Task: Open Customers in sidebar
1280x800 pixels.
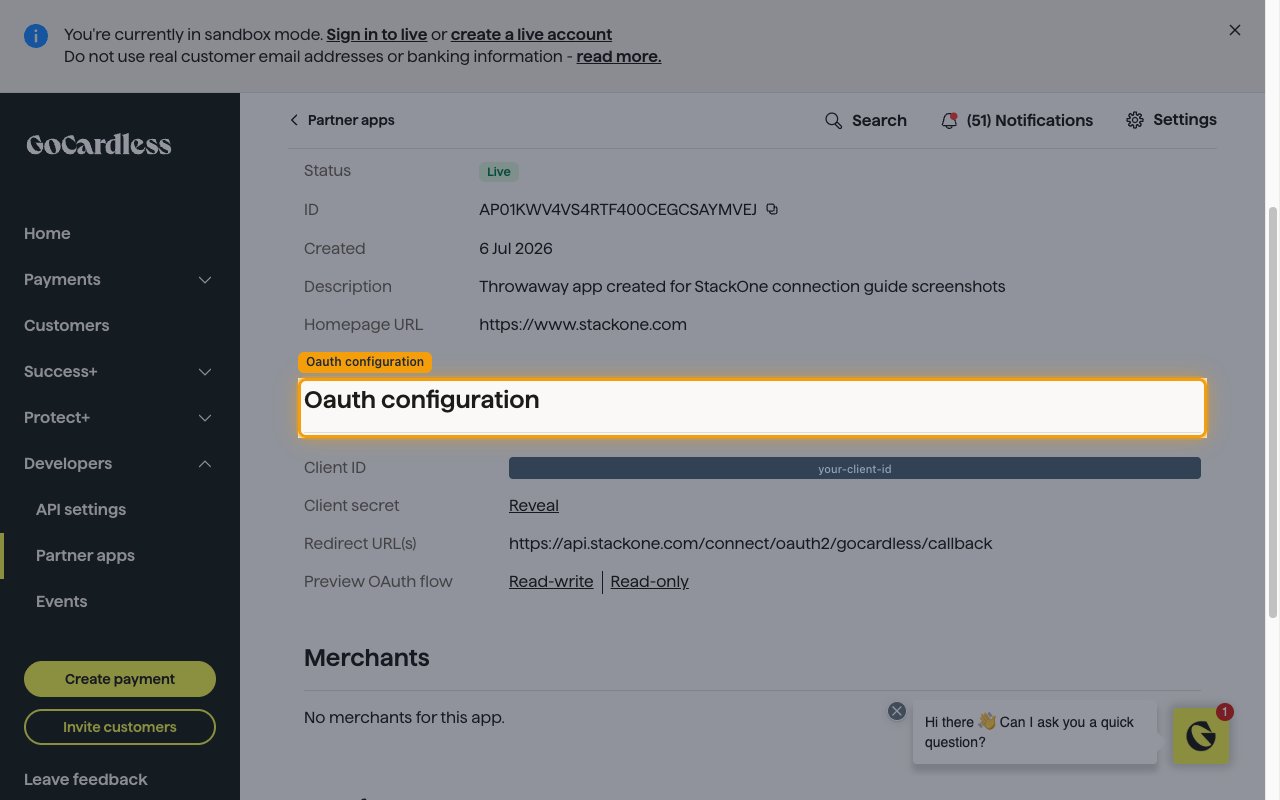Action: pyautogui.click(x=66, y=325)
